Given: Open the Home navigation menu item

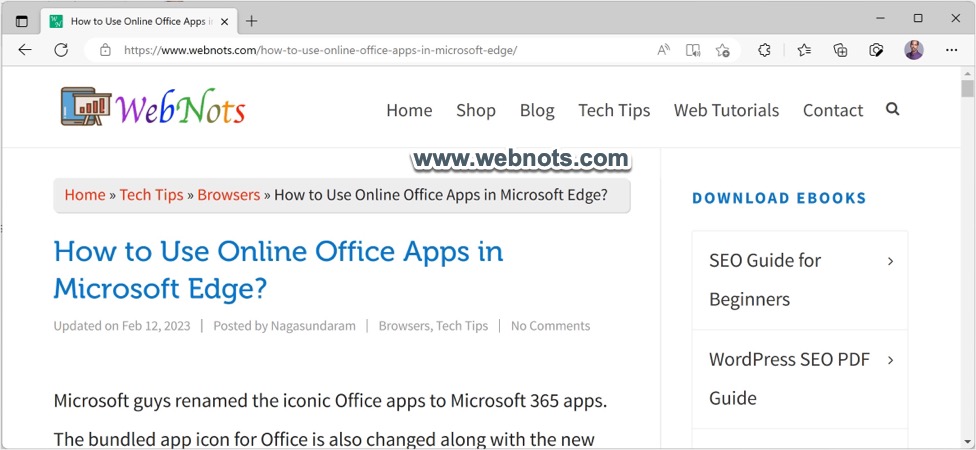Looking at the screenshot, I should point(409,110).
